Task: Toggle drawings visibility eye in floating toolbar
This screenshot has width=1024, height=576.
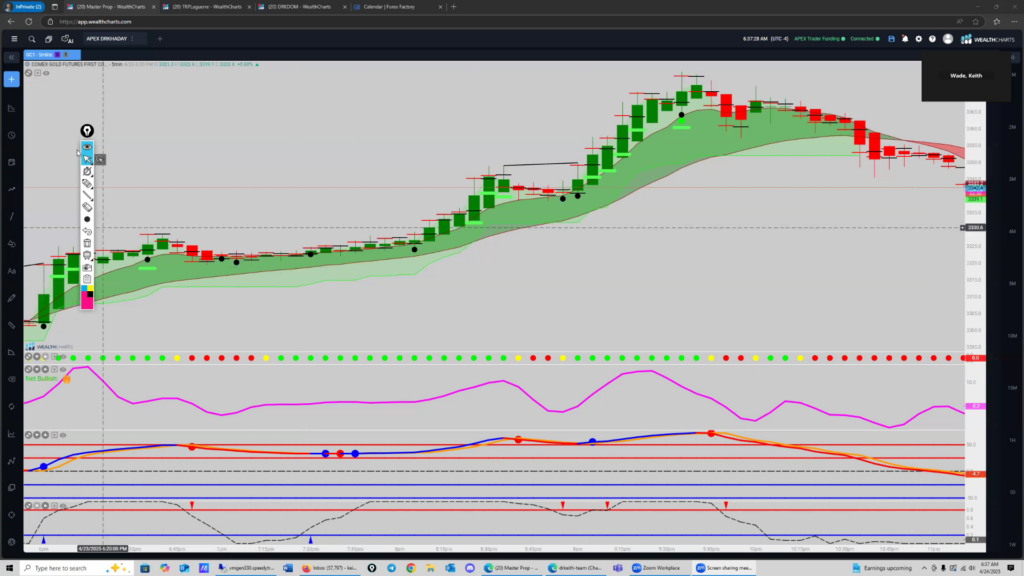Action: [87, 147]
